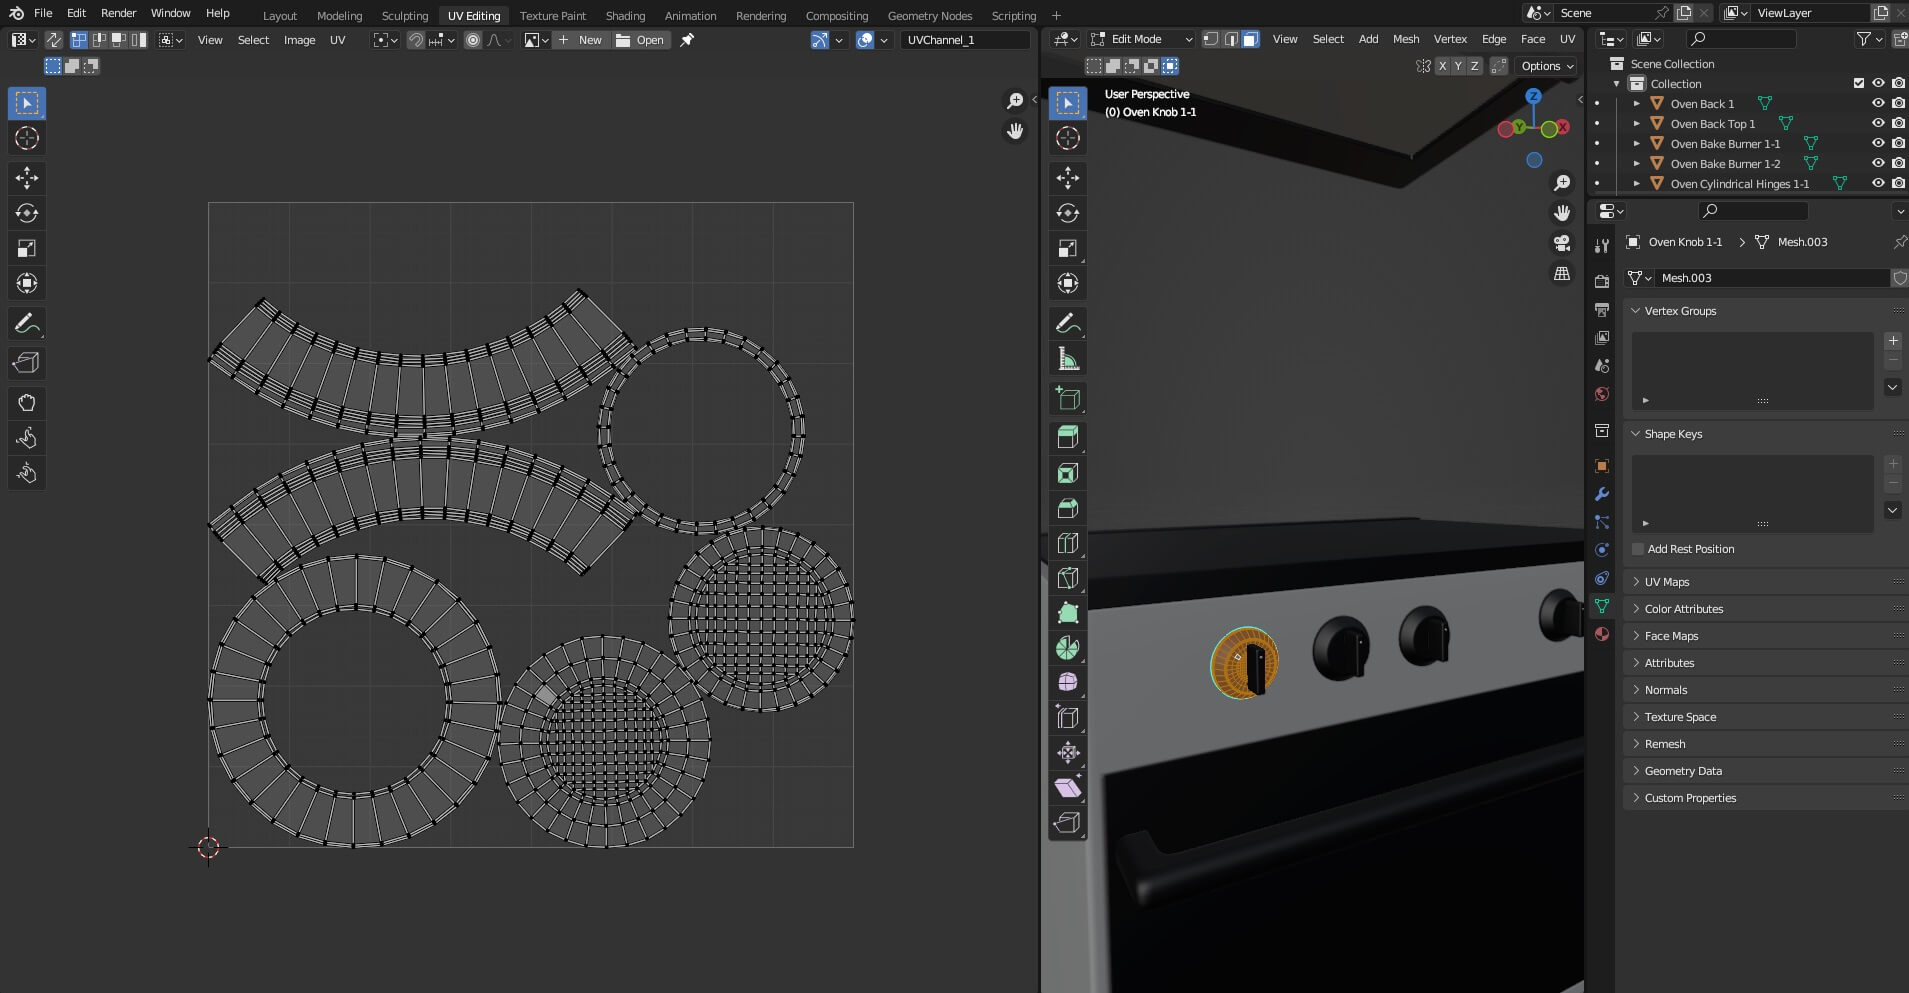Switch to the Shading workspace tab
Image resolution: width=1909 pixels, height=993 pixels.
click(x=625, y=15)
